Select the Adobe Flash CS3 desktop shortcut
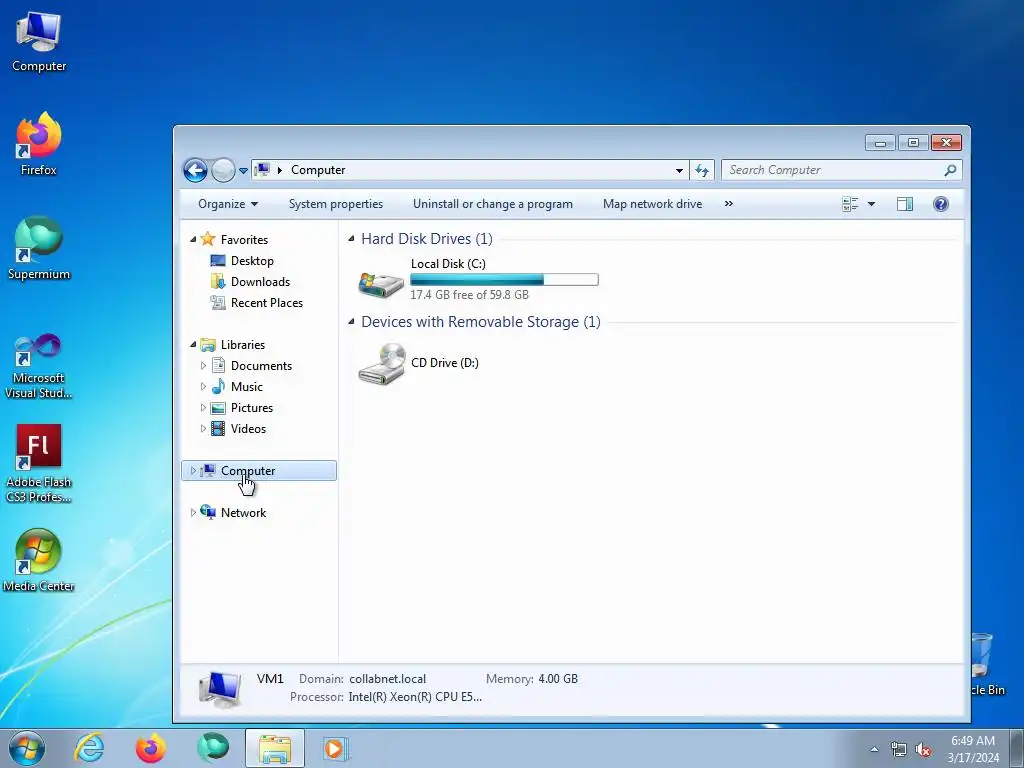Viewport: 1024px width, 768px height. click(x=39, y=464)
